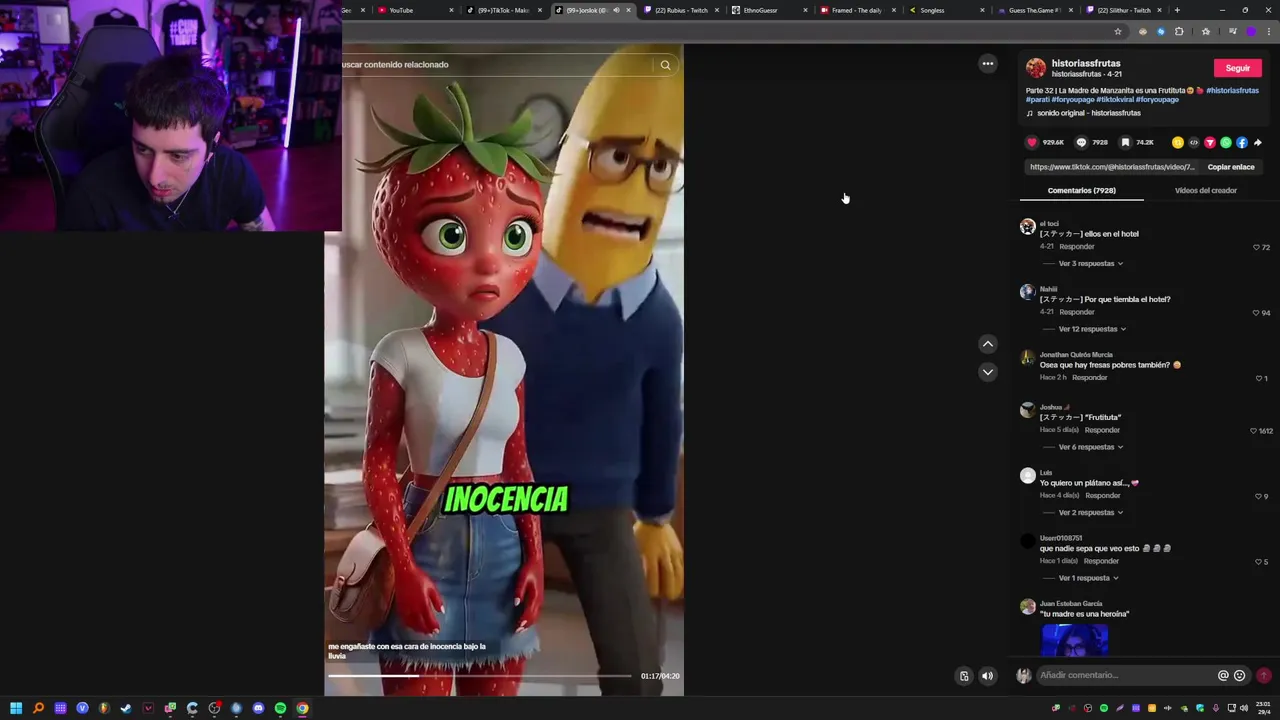Save the video with the bookmark icon

click(x=1125, y=143)
